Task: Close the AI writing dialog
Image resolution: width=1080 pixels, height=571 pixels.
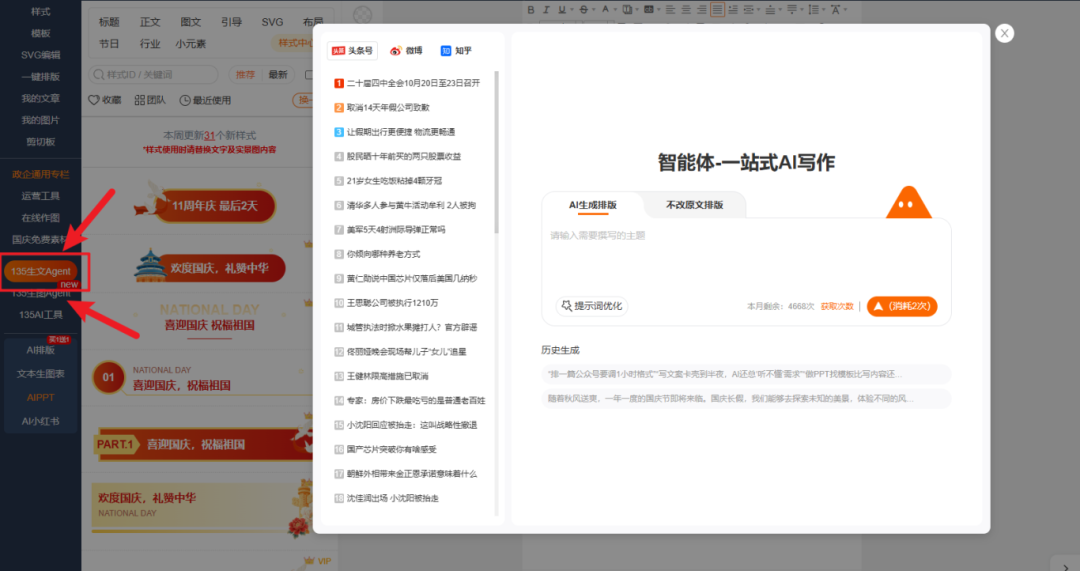Action: (x=1005, y=33)
